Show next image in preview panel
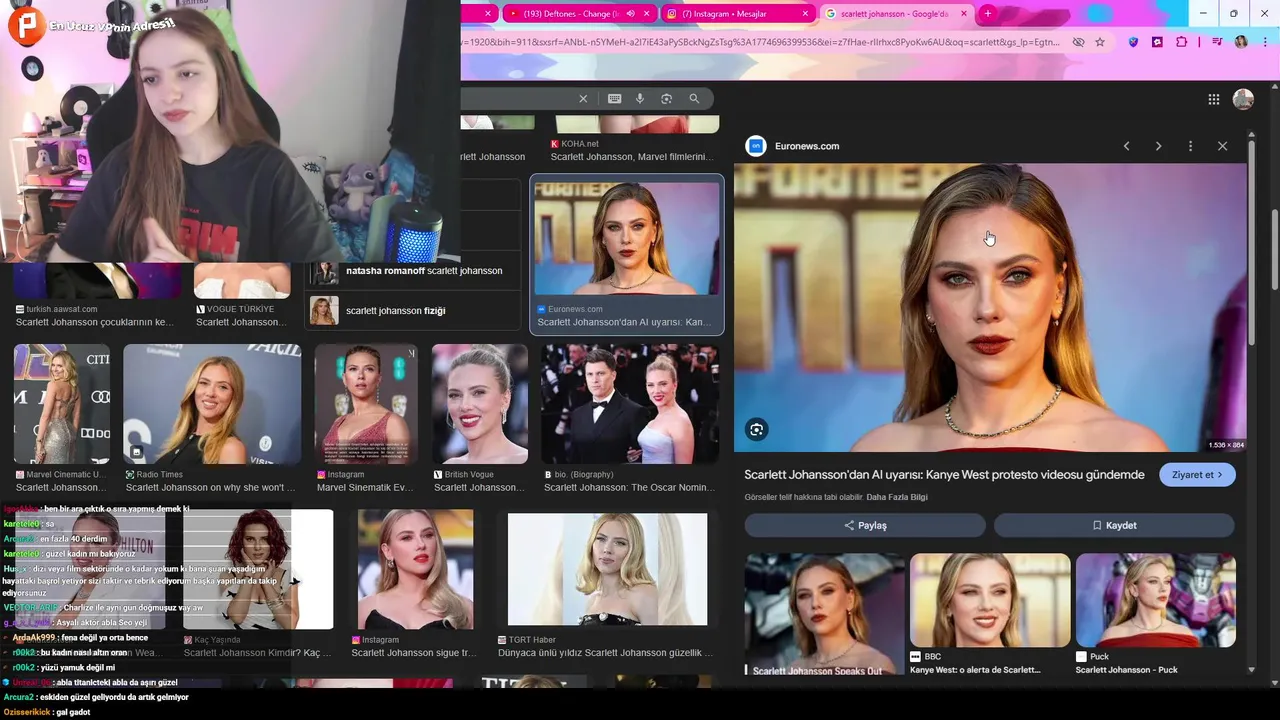 click(x=1158, y=146)
